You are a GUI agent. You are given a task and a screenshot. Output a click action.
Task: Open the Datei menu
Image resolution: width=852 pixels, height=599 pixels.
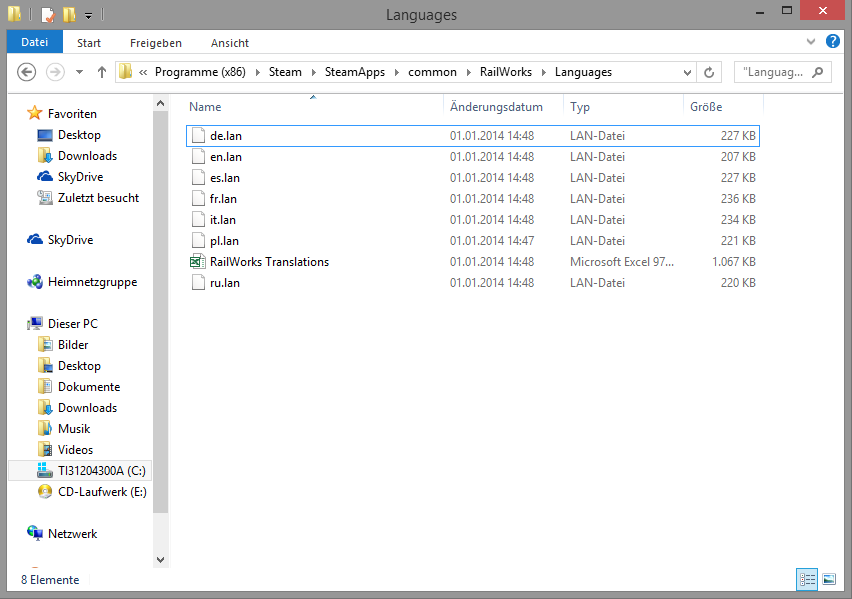pyautogui.click(x=34, y=43)
